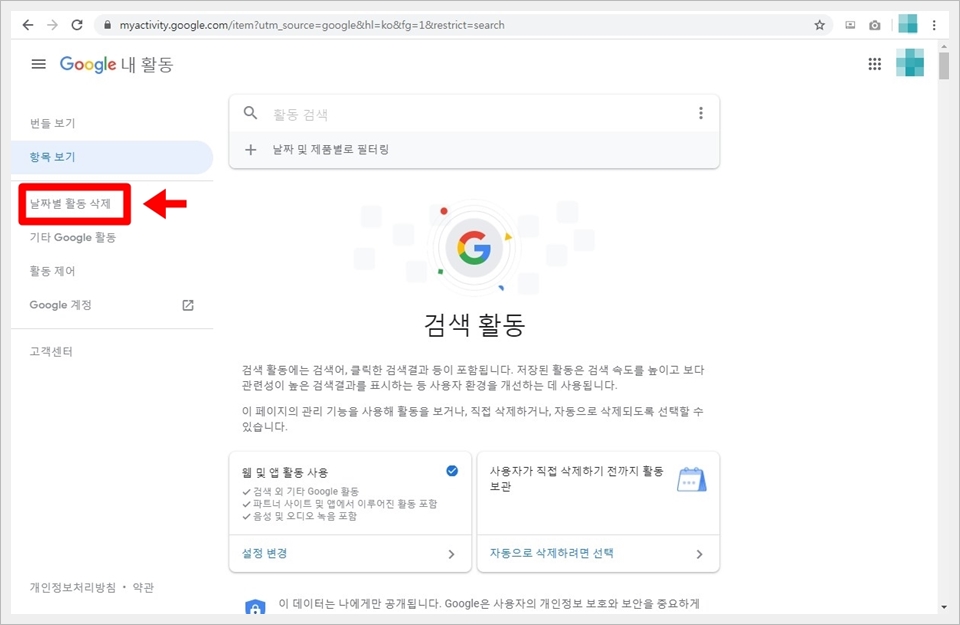
Task: Click 파트너 사이트 및 앱에서 이루어진 활동 포함
Action: [345, 504]
